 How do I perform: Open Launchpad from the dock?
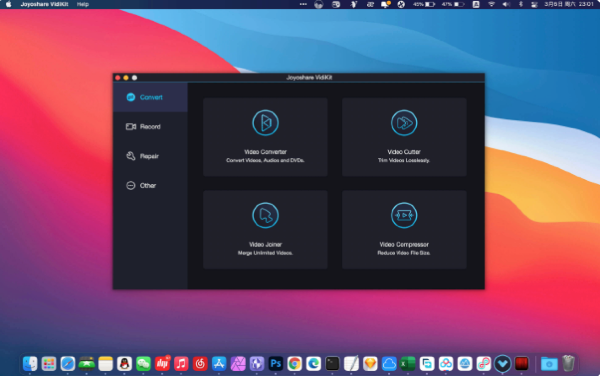49,363
